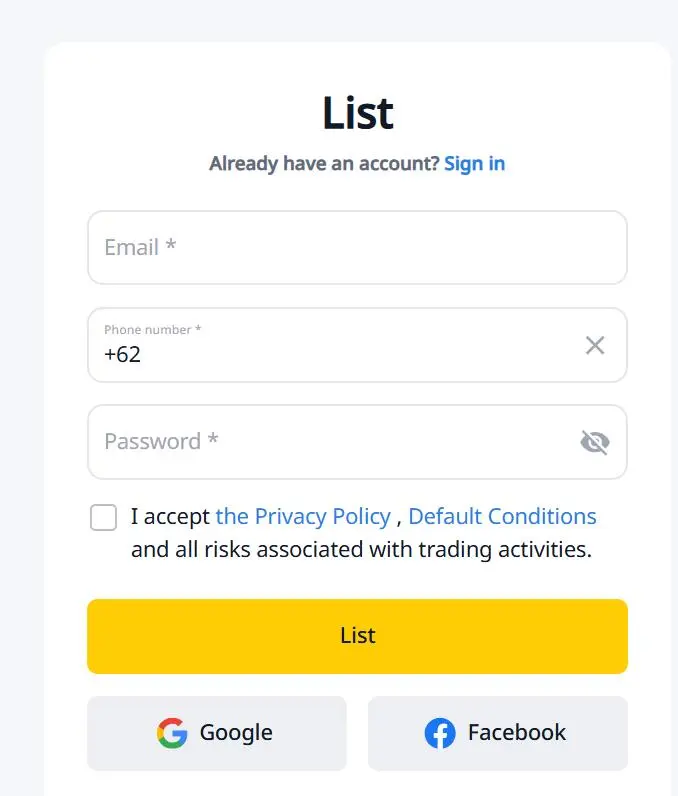Click the small Phone number label
Image resolution: width=678 pixels, height=796 pixels.
[x=152, y=329]
